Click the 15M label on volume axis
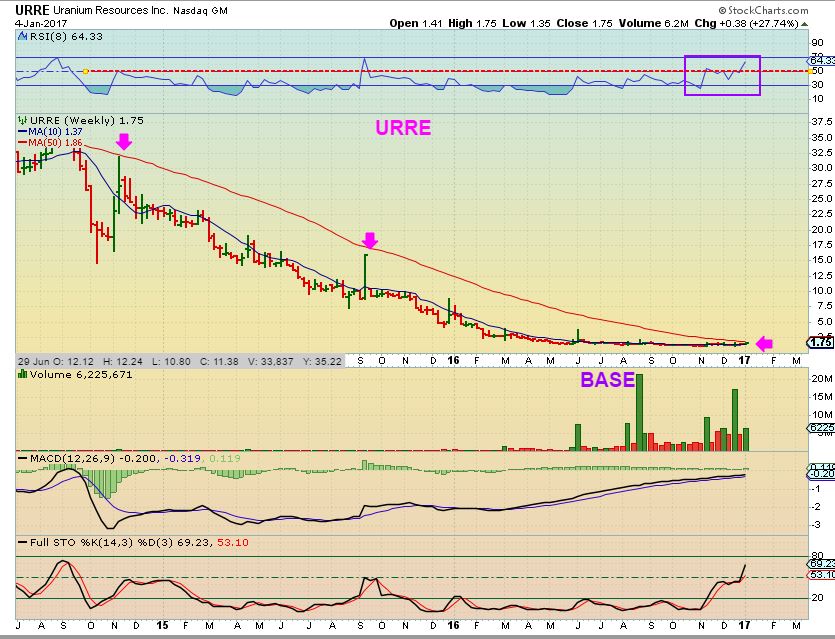The height and width of the screenshot is (639, 835). 821,397
